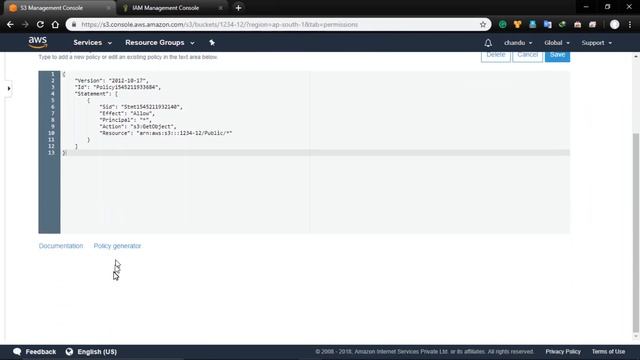640x360 pixels.
Task: Change language English (US)
Action: 97,351
